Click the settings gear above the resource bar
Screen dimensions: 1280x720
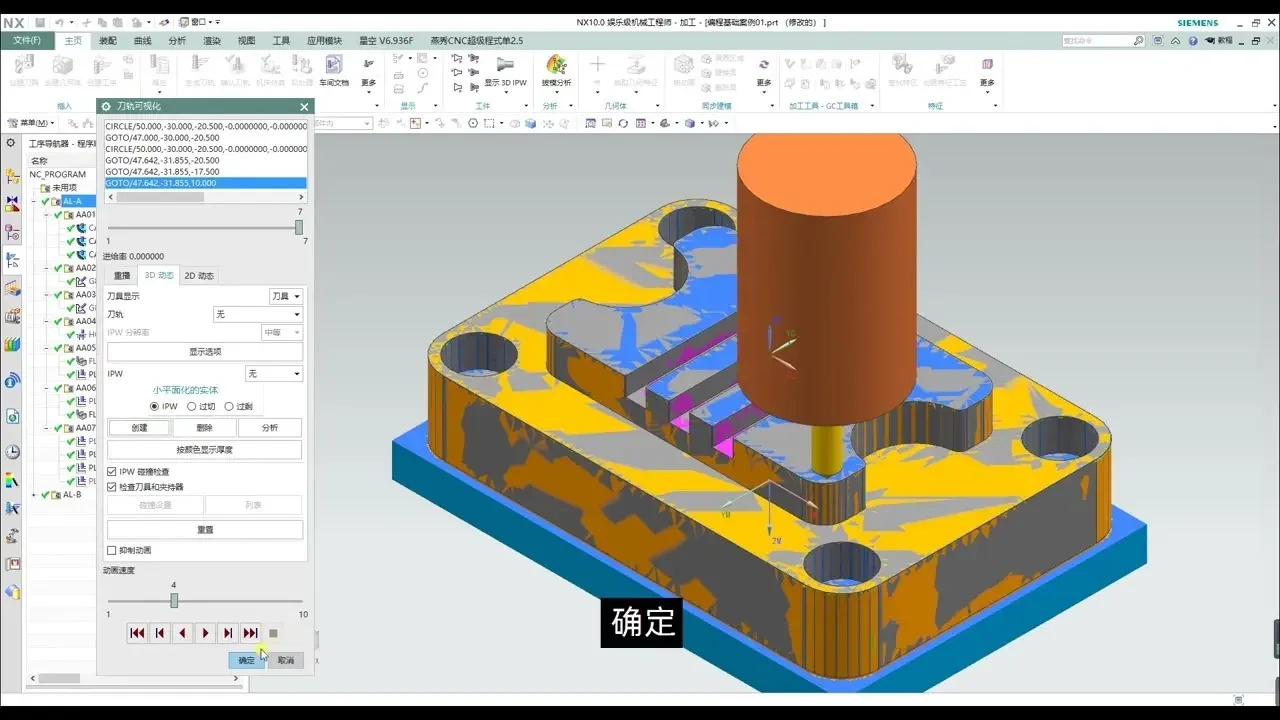pos(11,143)
